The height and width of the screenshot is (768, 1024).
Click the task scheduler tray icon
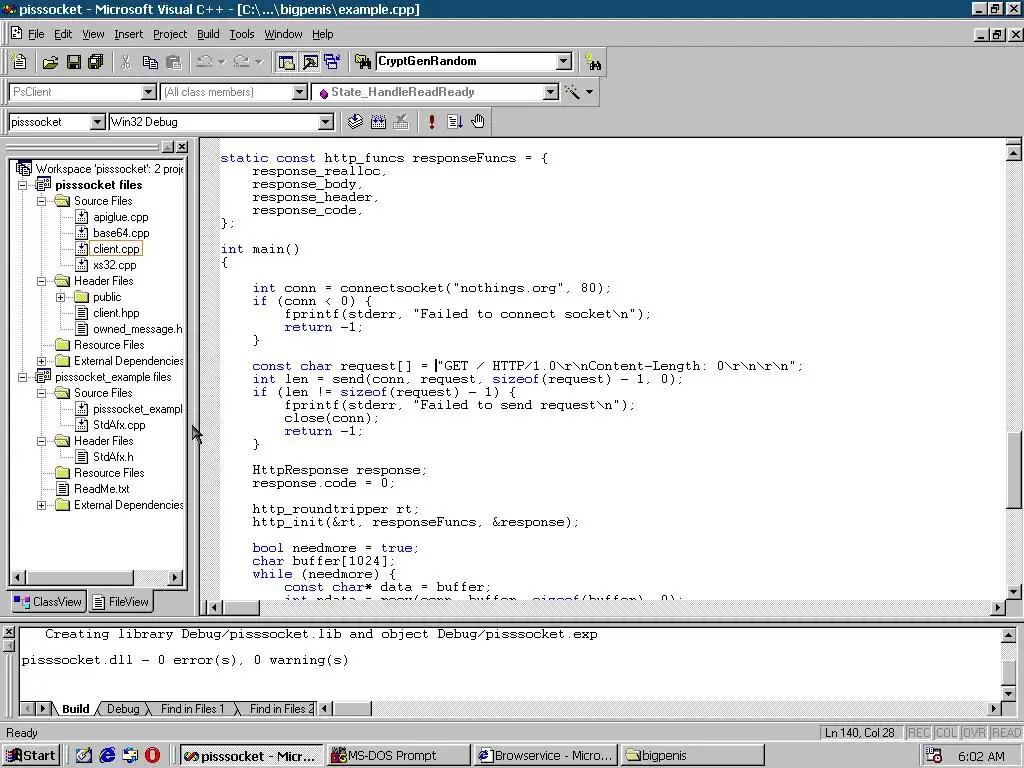tap(934, 756)
